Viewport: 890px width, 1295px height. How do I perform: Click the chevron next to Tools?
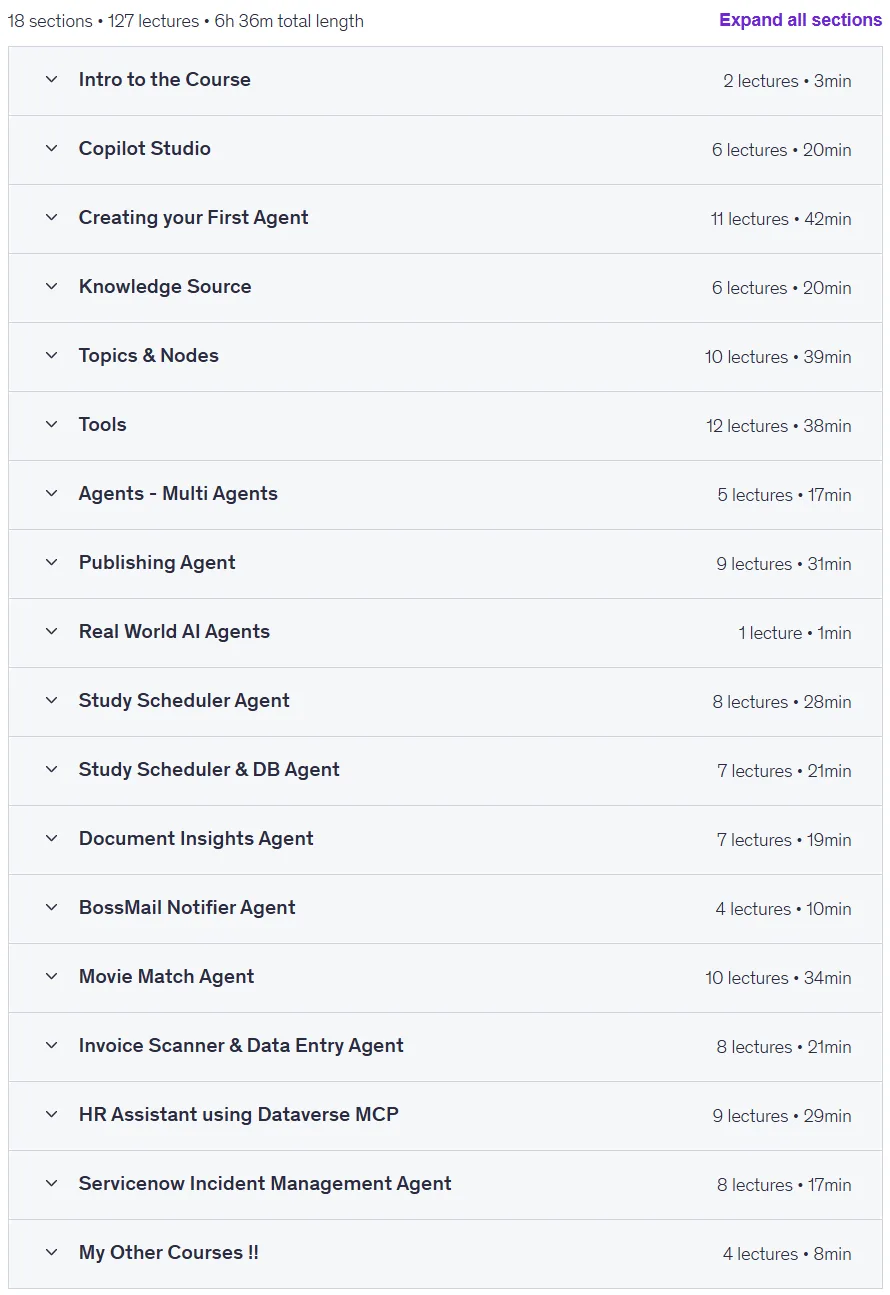coord(52,424)
